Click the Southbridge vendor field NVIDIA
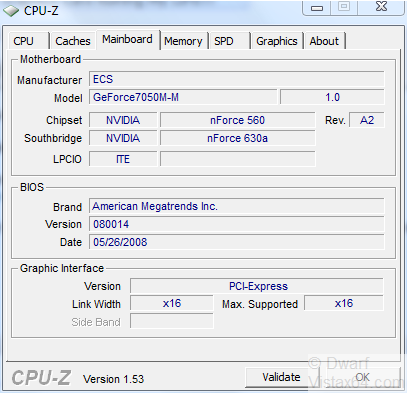Screen dimensions: 407x393 click(x=123, y=138)
